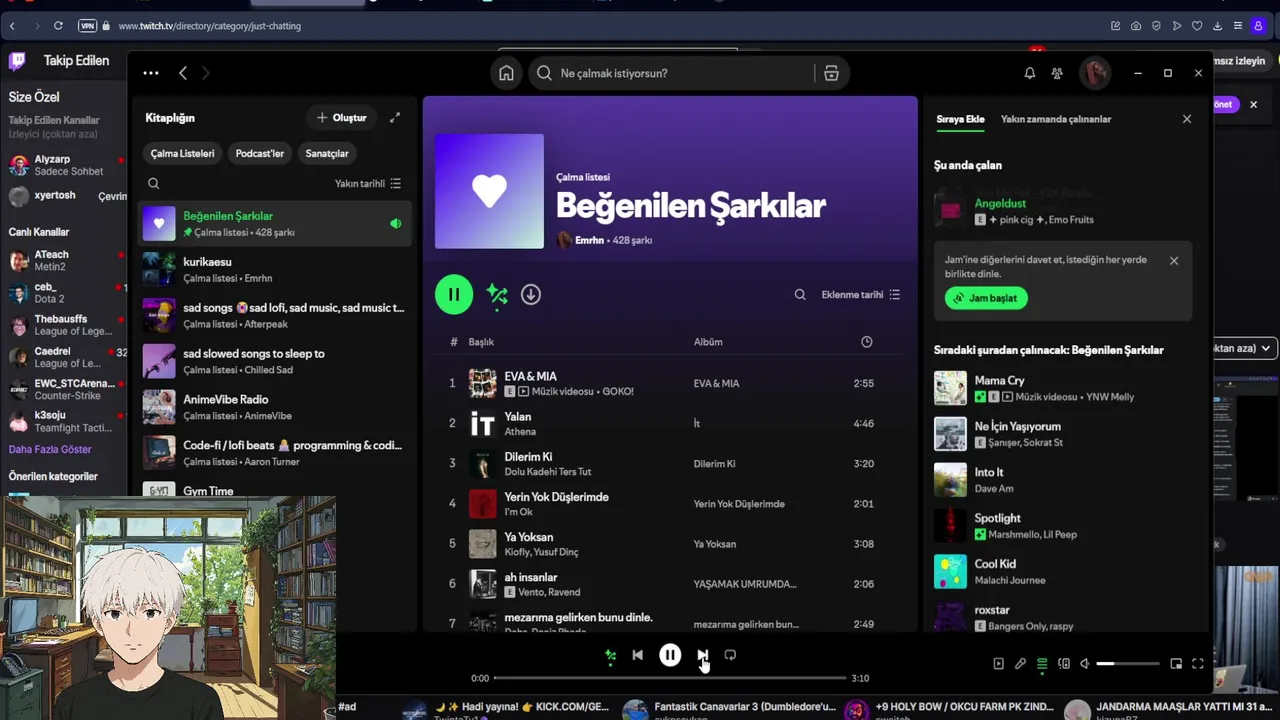Open Daha Fazla Göster in Twitch sidebar
The height and width of the screenshot is (720, 1280).
[x=50, y=450]
